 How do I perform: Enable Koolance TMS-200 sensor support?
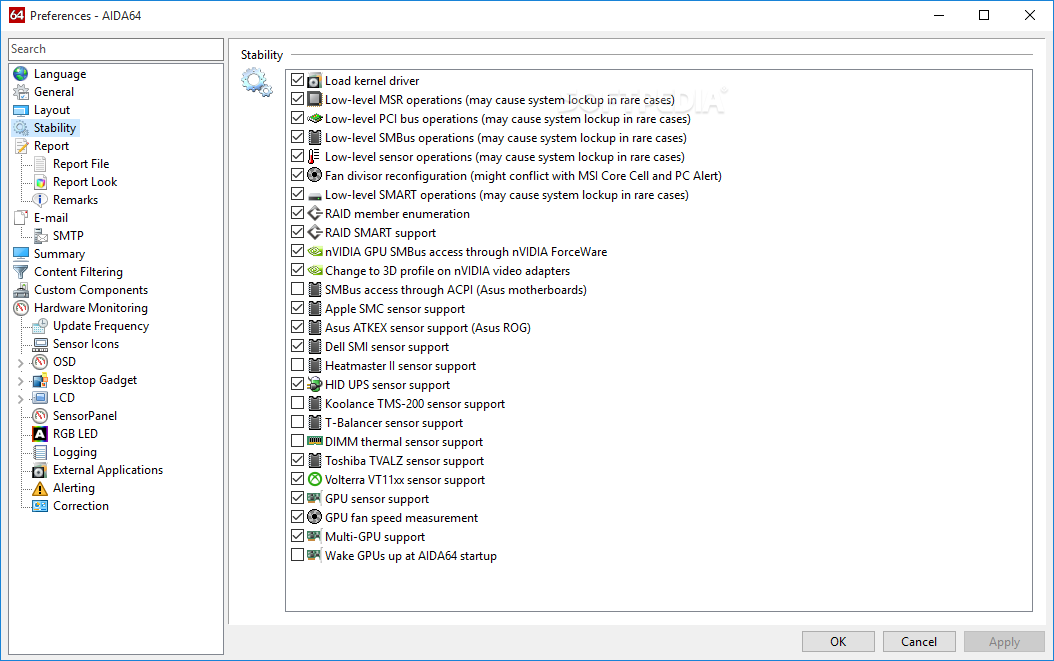point(297,403)
